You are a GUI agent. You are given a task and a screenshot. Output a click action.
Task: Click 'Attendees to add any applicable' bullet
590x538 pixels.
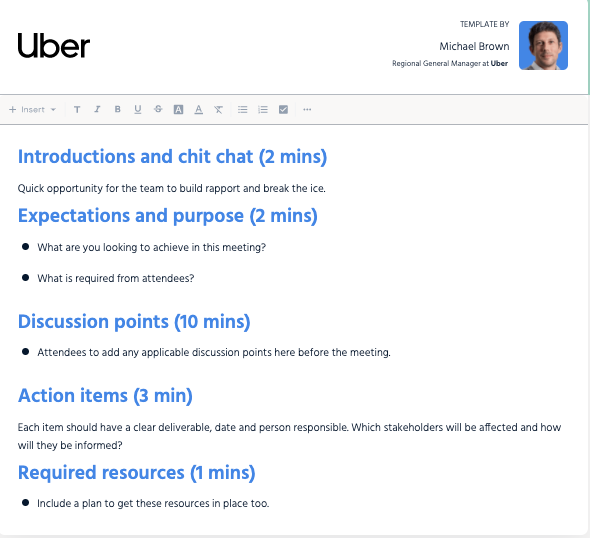point(214,353)
